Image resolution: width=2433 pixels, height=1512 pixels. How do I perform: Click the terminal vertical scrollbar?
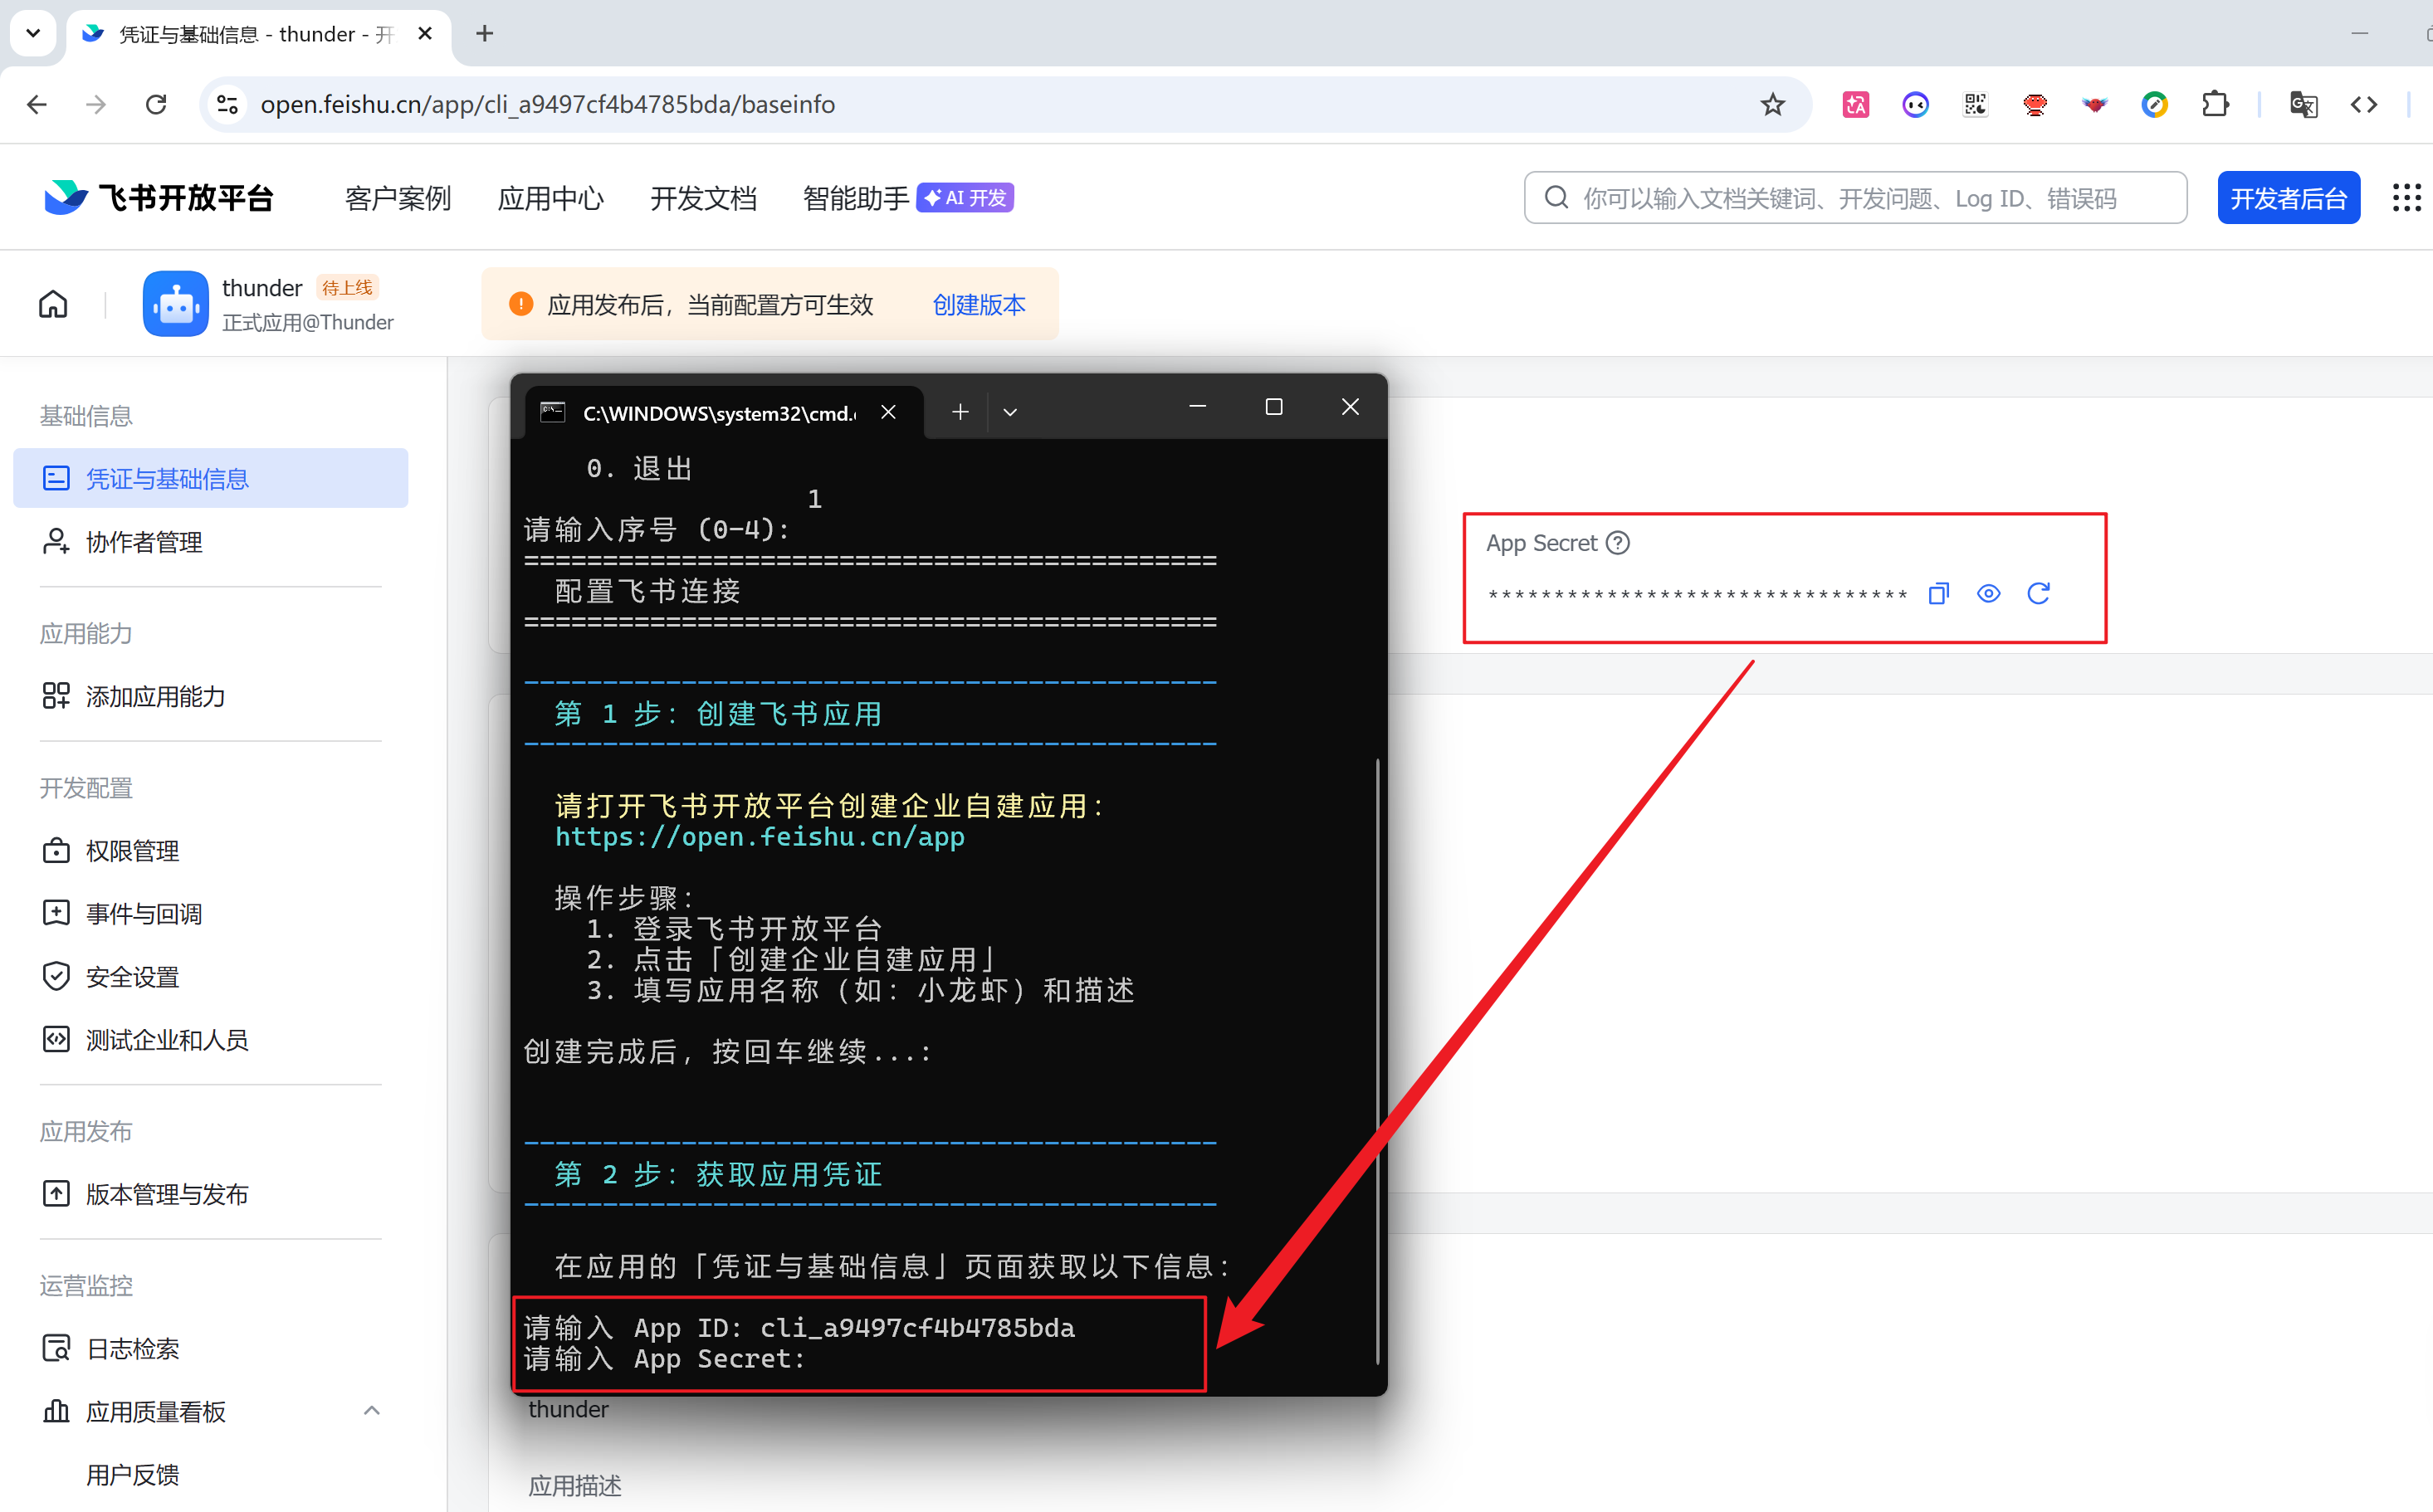pos(1377,1060)
